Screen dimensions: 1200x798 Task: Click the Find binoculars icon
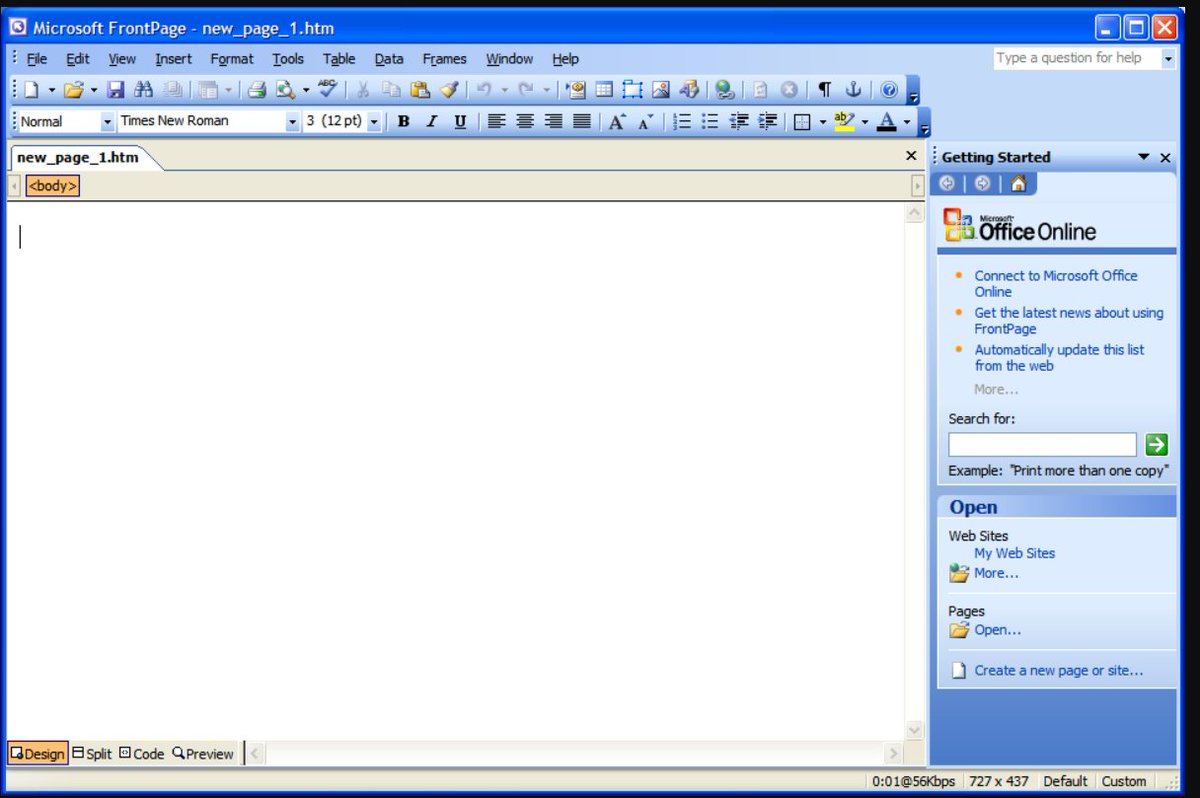click(x=144, y=90)
